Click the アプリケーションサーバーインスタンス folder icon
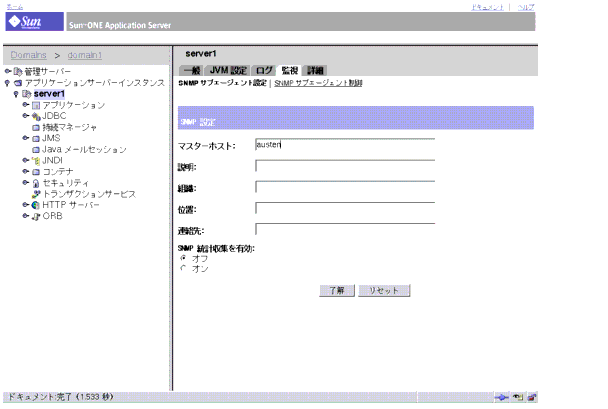This screenshot has width=608, height=409. click(x=18, y=83)
